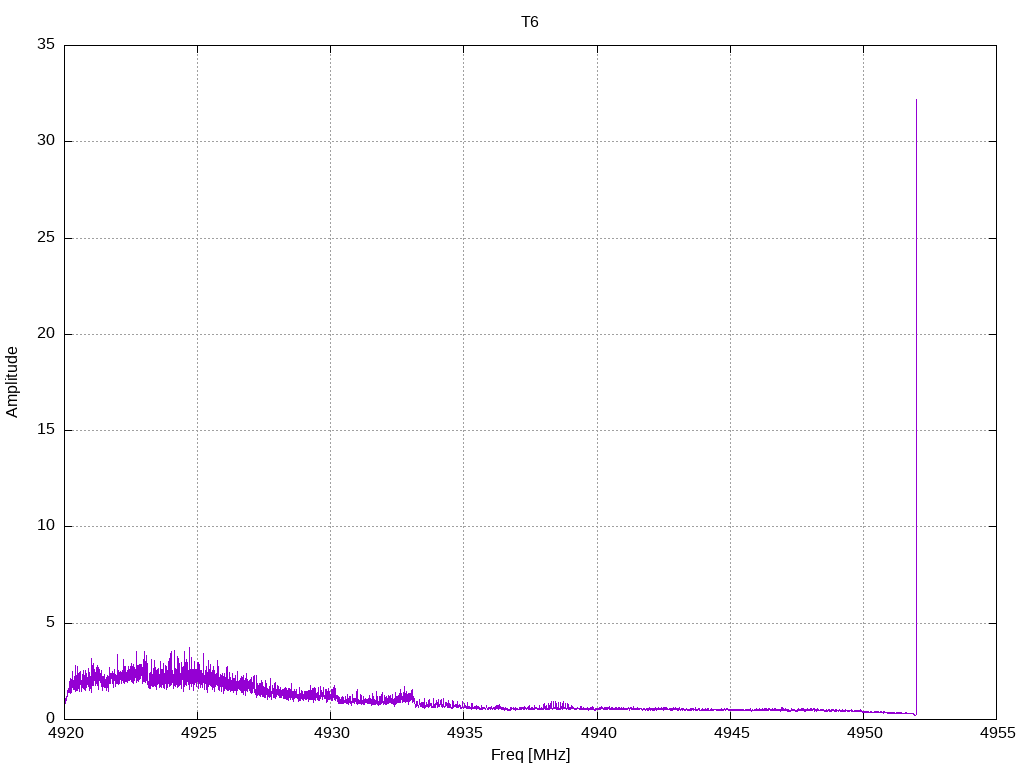
Task: Click y-axis tick label 25
Action: [x=46, y=237]
